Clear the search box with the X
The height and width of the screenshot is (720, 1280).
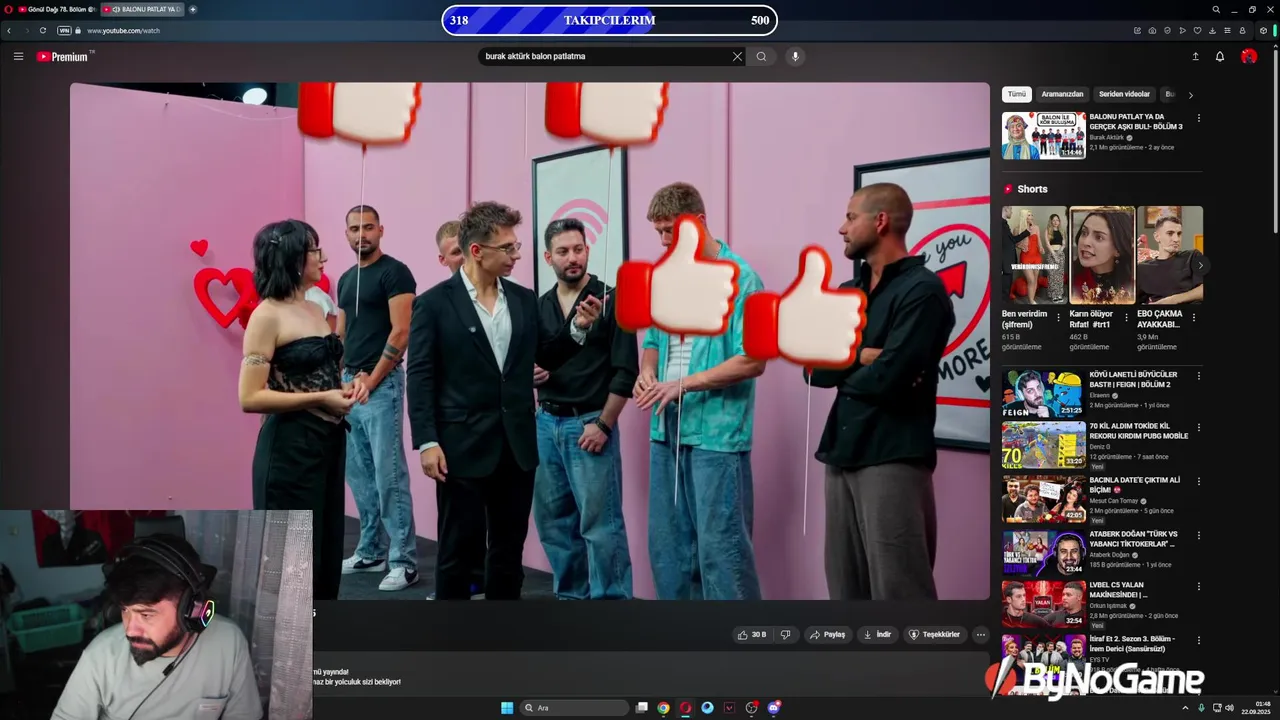[737, 56]
